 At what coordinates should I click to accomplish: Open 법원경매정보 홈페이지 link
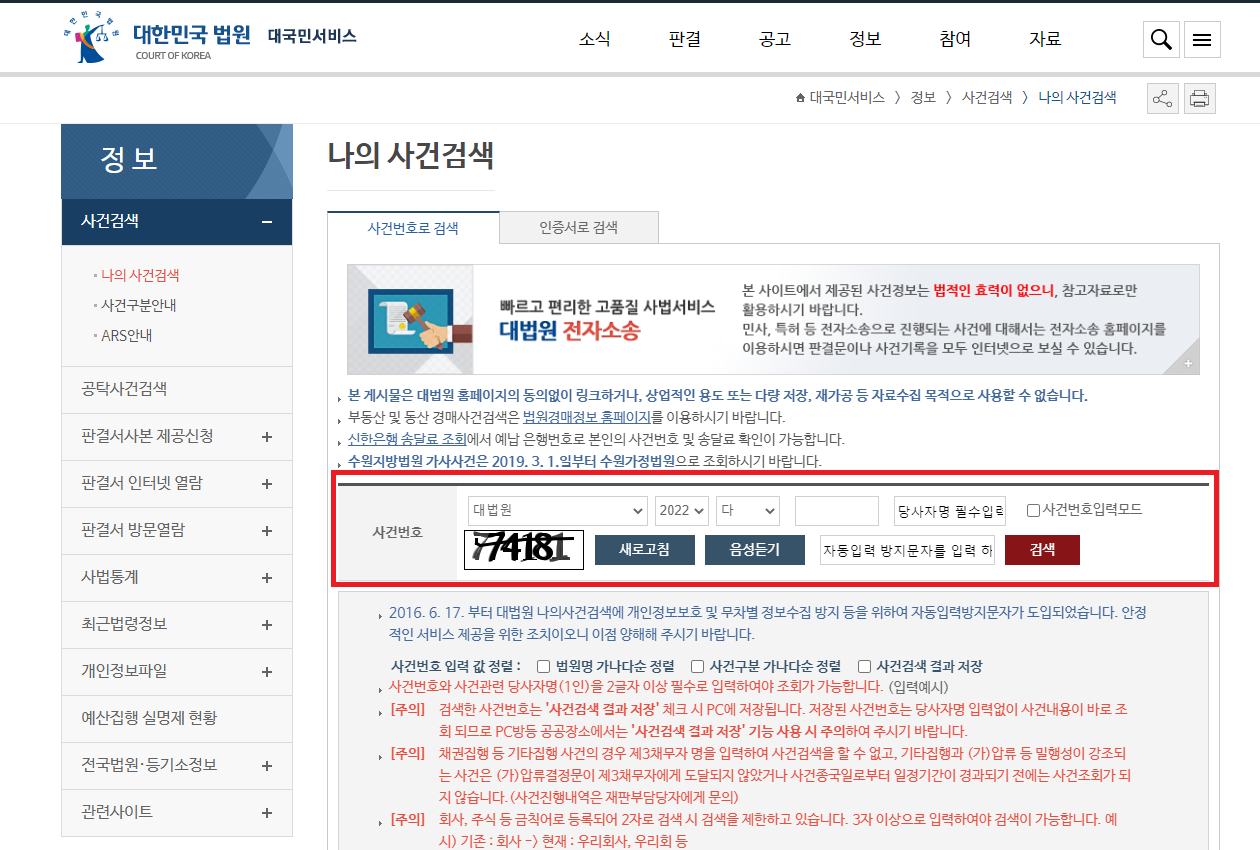(x=587, y=418)
